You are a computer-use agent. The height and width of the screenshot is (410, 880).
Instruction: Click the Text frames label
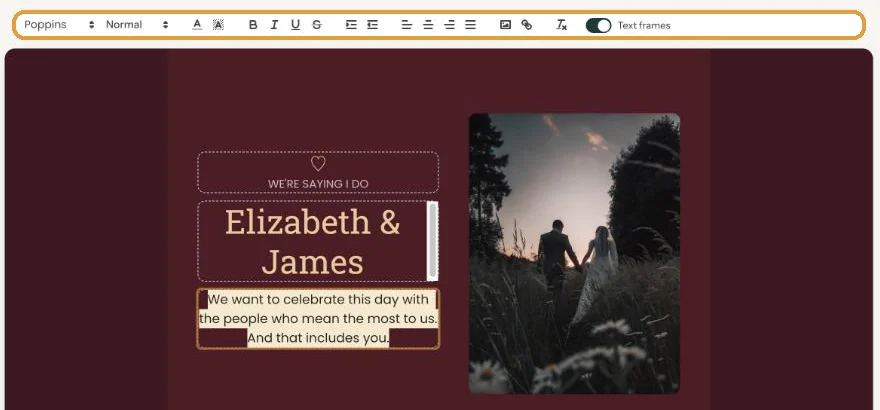click(644, 25)
